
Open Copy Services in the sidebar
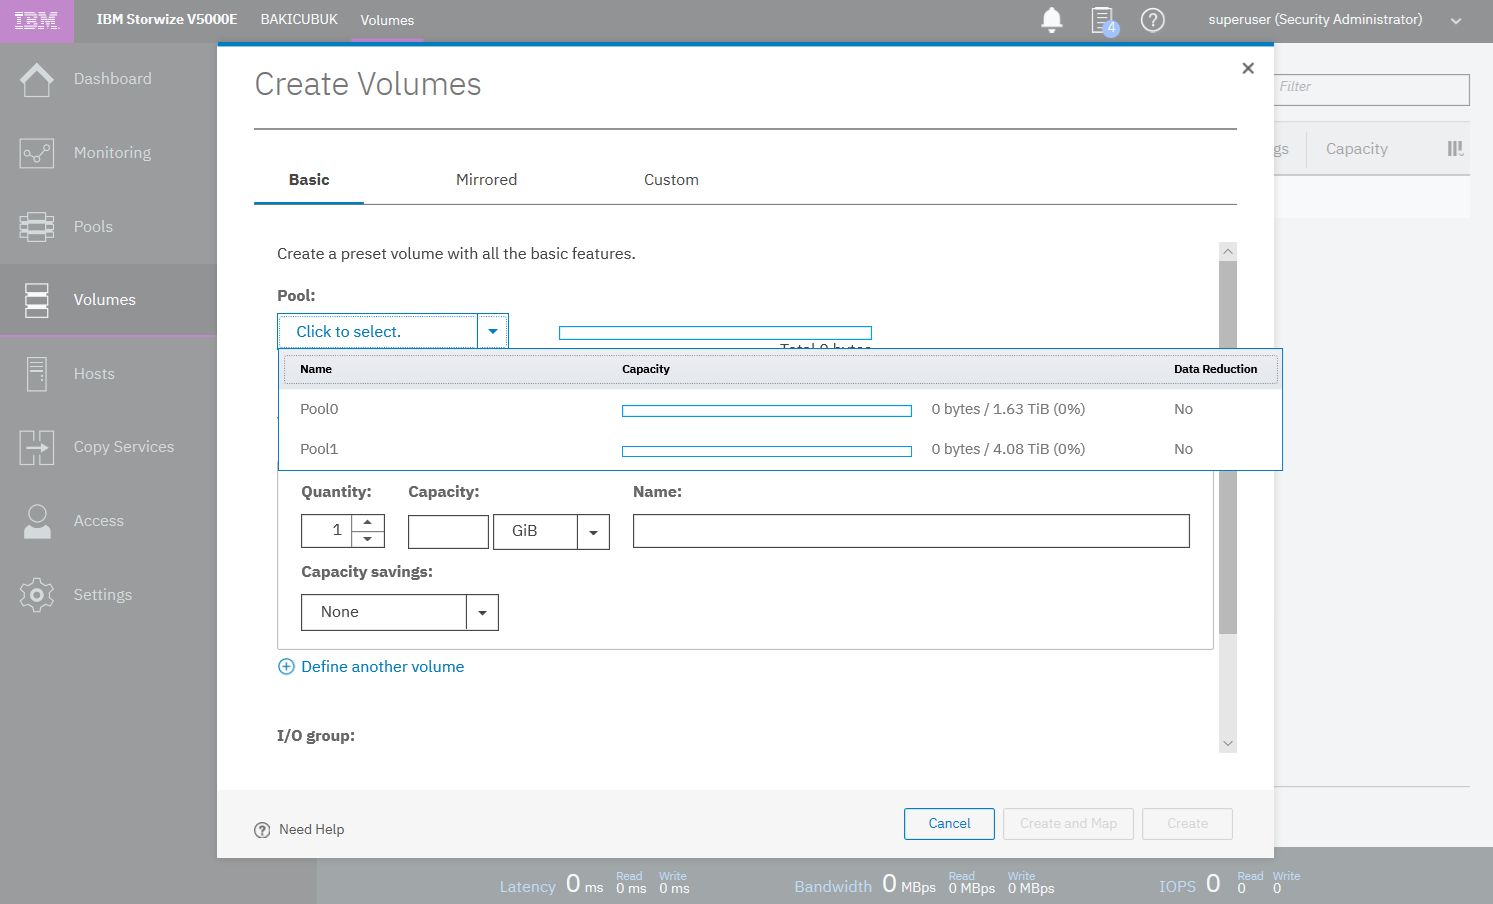pos(108,447)
